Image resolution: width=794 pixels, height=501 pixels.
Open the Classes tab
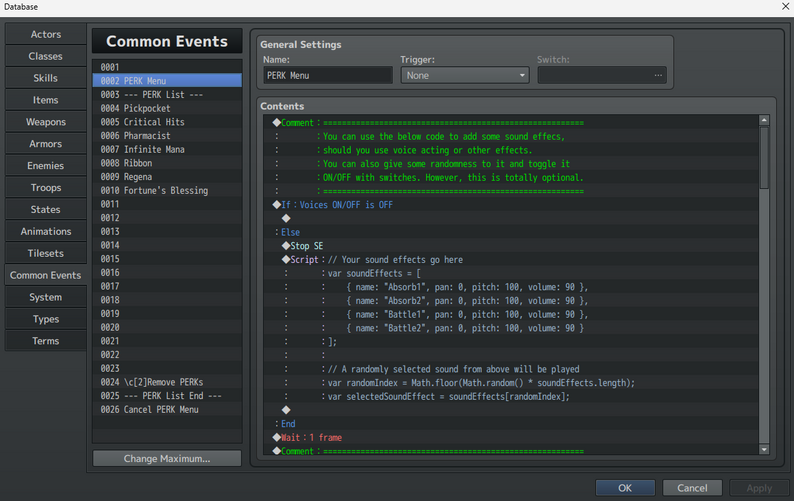tap(46, 56)
